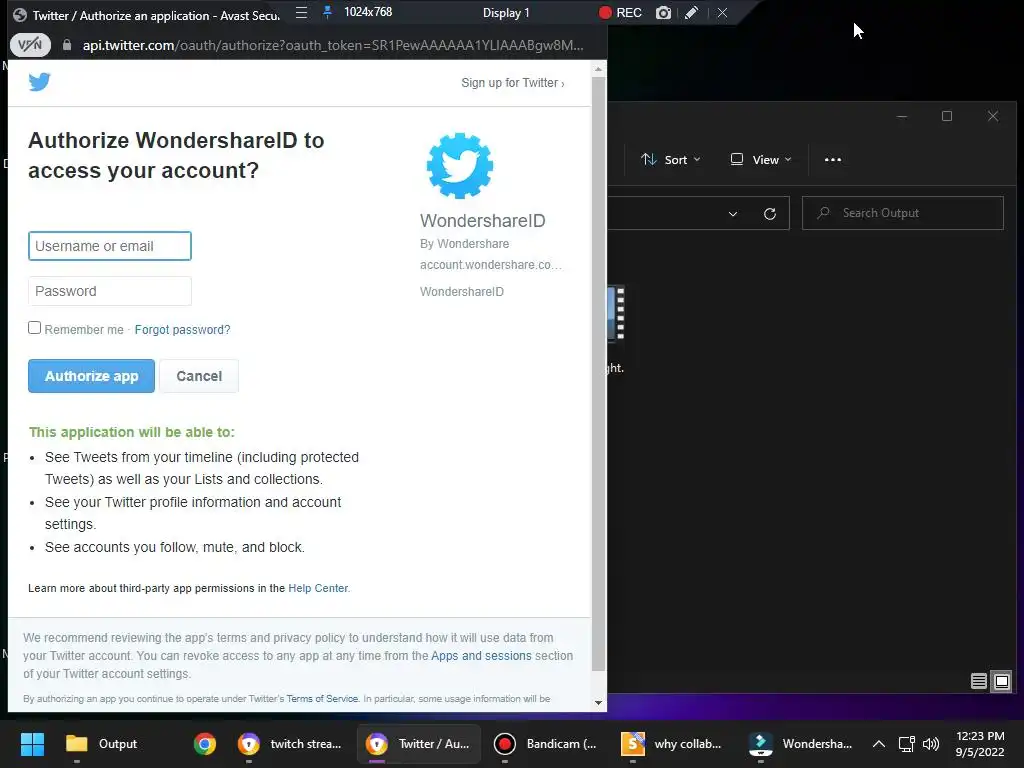Open the why collab document on taskbar
Screen dimensions: 1024x768
pos(672,744)
